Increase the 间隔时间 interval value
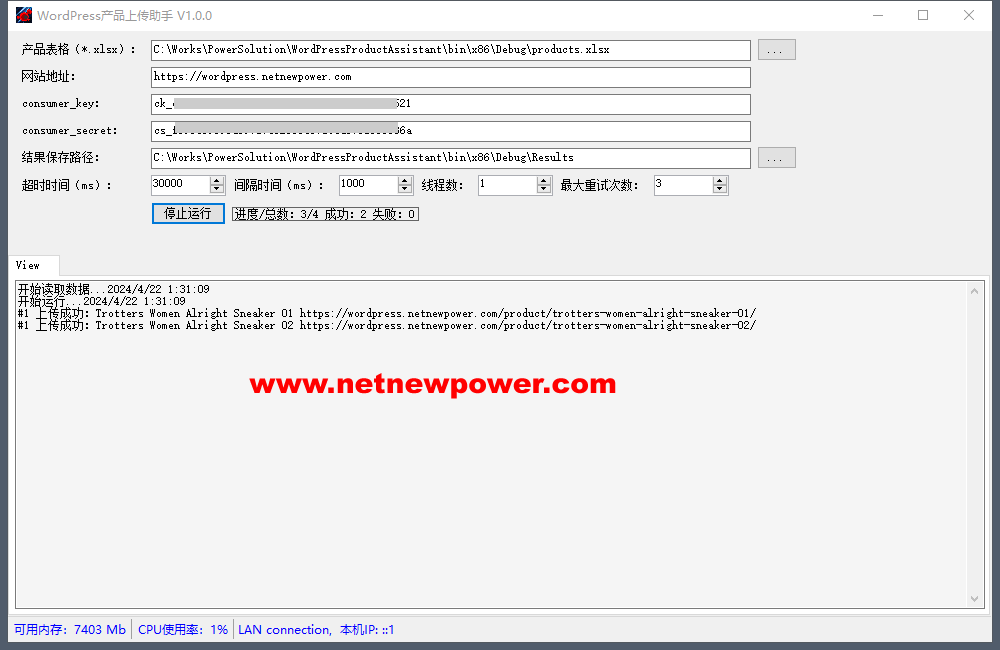This screenshot has width=1000, height=650. click(405, 180)
